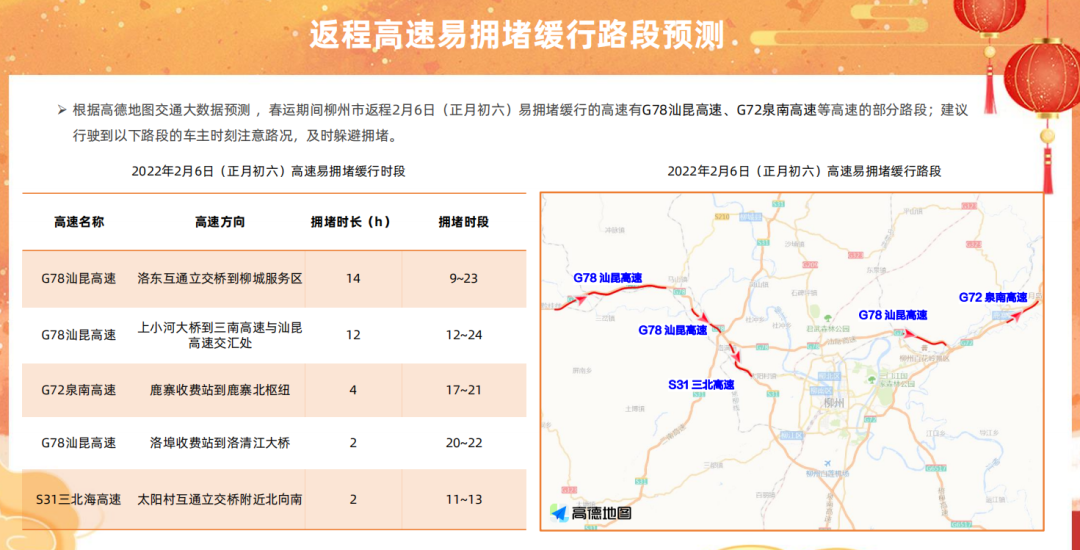Click the leftmost G78 汕昆高速 map label
Image resolution: width=1080 pixels, height=550 pixels.
[x=607, y=277]
